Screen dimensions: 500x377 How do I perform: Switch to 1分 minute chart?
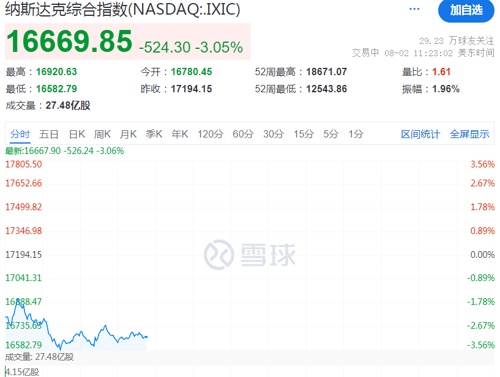pos(356,134)
